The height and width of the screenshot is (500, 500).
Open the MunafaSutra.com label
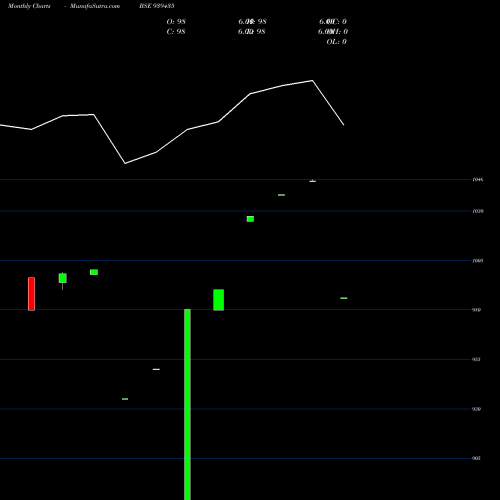coord(95,6)
